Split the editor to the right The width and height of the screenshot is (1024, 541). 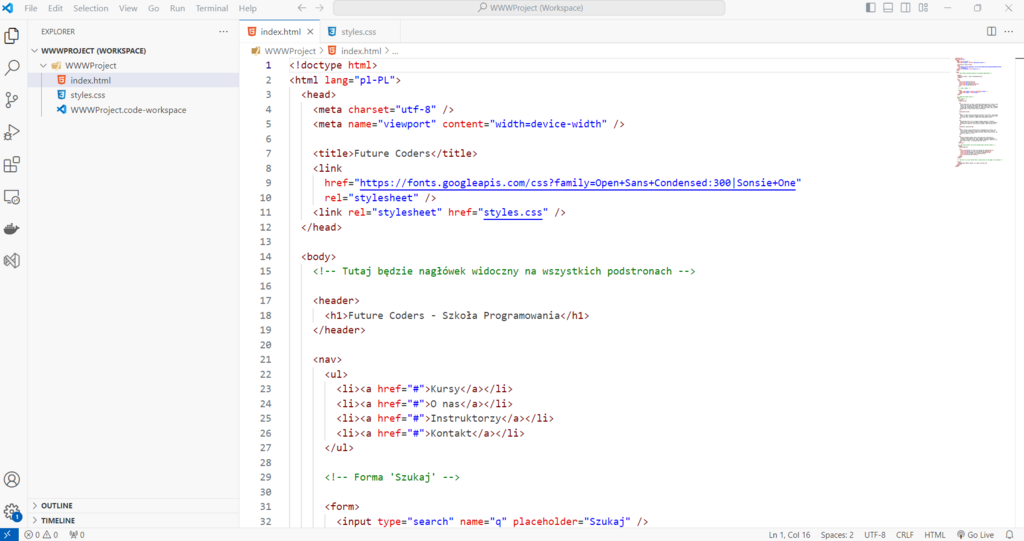[991, 31]
